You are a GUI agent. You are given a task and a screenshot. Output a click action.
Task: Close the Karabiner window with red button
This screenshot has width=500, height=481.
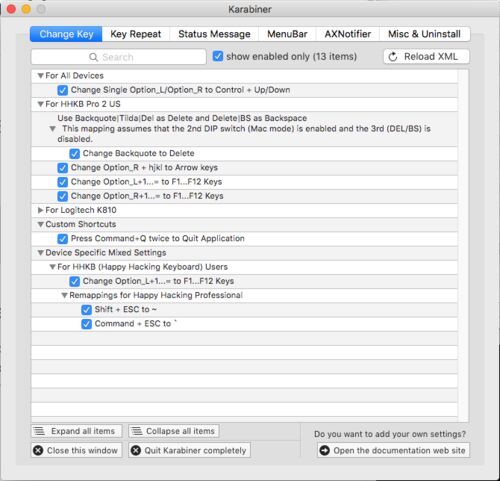(11, 9)
